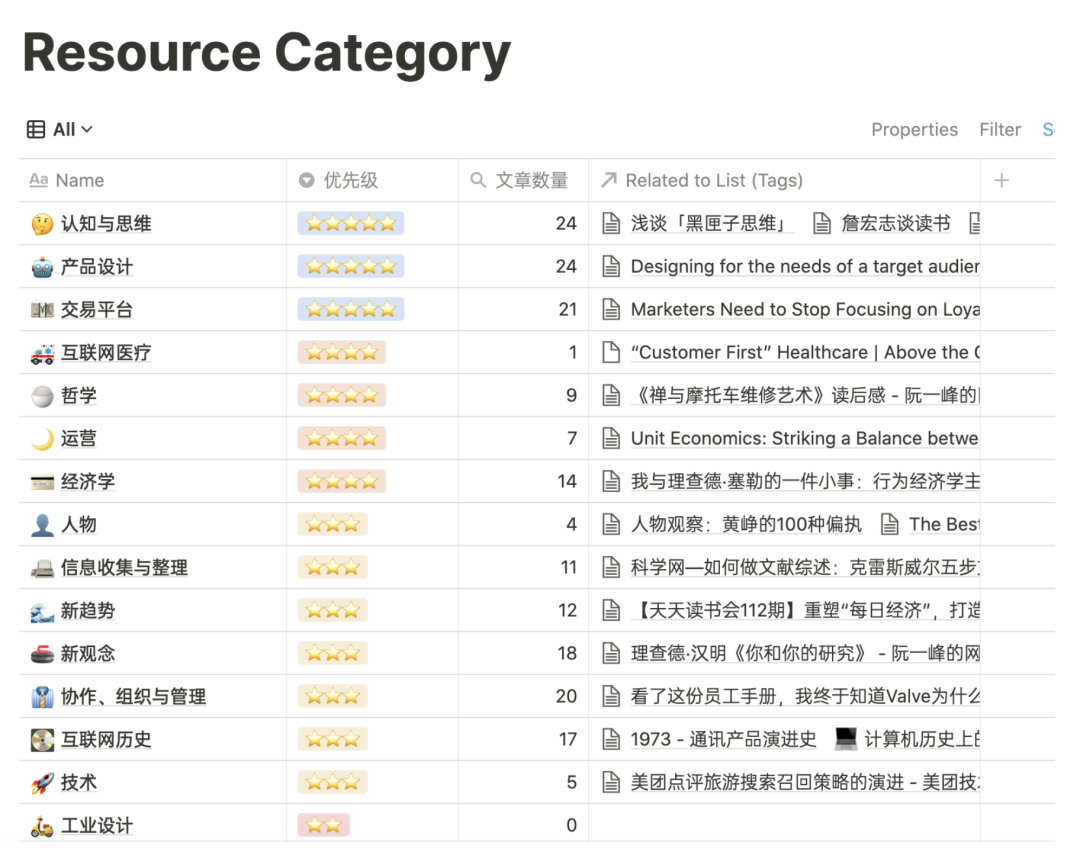This screenshot has width=1080, height=862.
Task: Click the laptop icon in the 互联网历史 row
Action: [x=846, y=739]
